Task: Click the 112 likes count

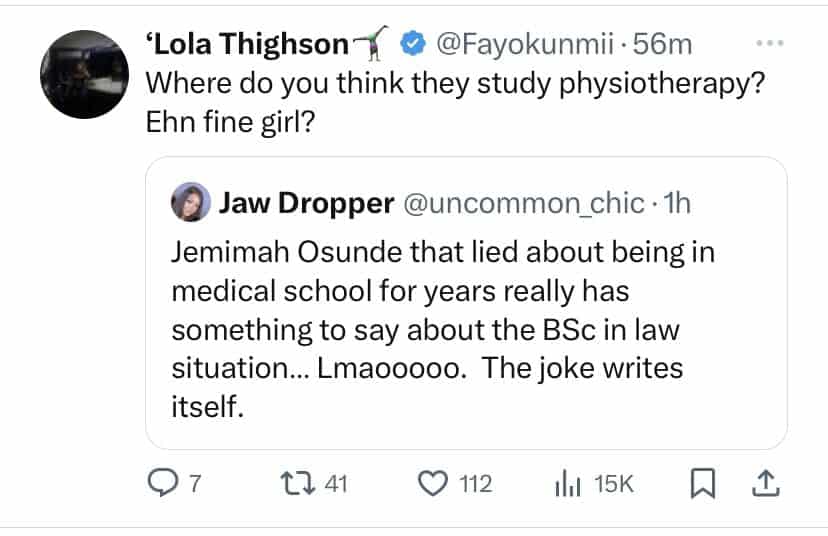Action: tap(475, 484)
